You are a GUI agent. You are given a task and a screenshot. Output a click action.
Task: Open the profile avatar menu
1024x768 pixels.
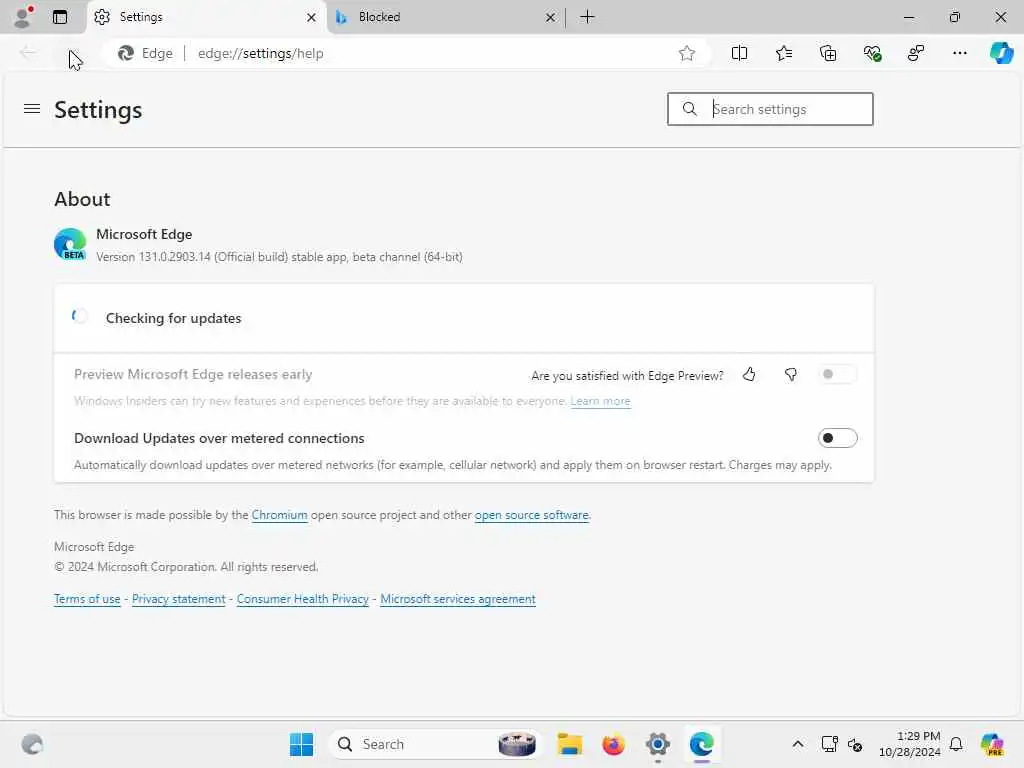(23, 17)
